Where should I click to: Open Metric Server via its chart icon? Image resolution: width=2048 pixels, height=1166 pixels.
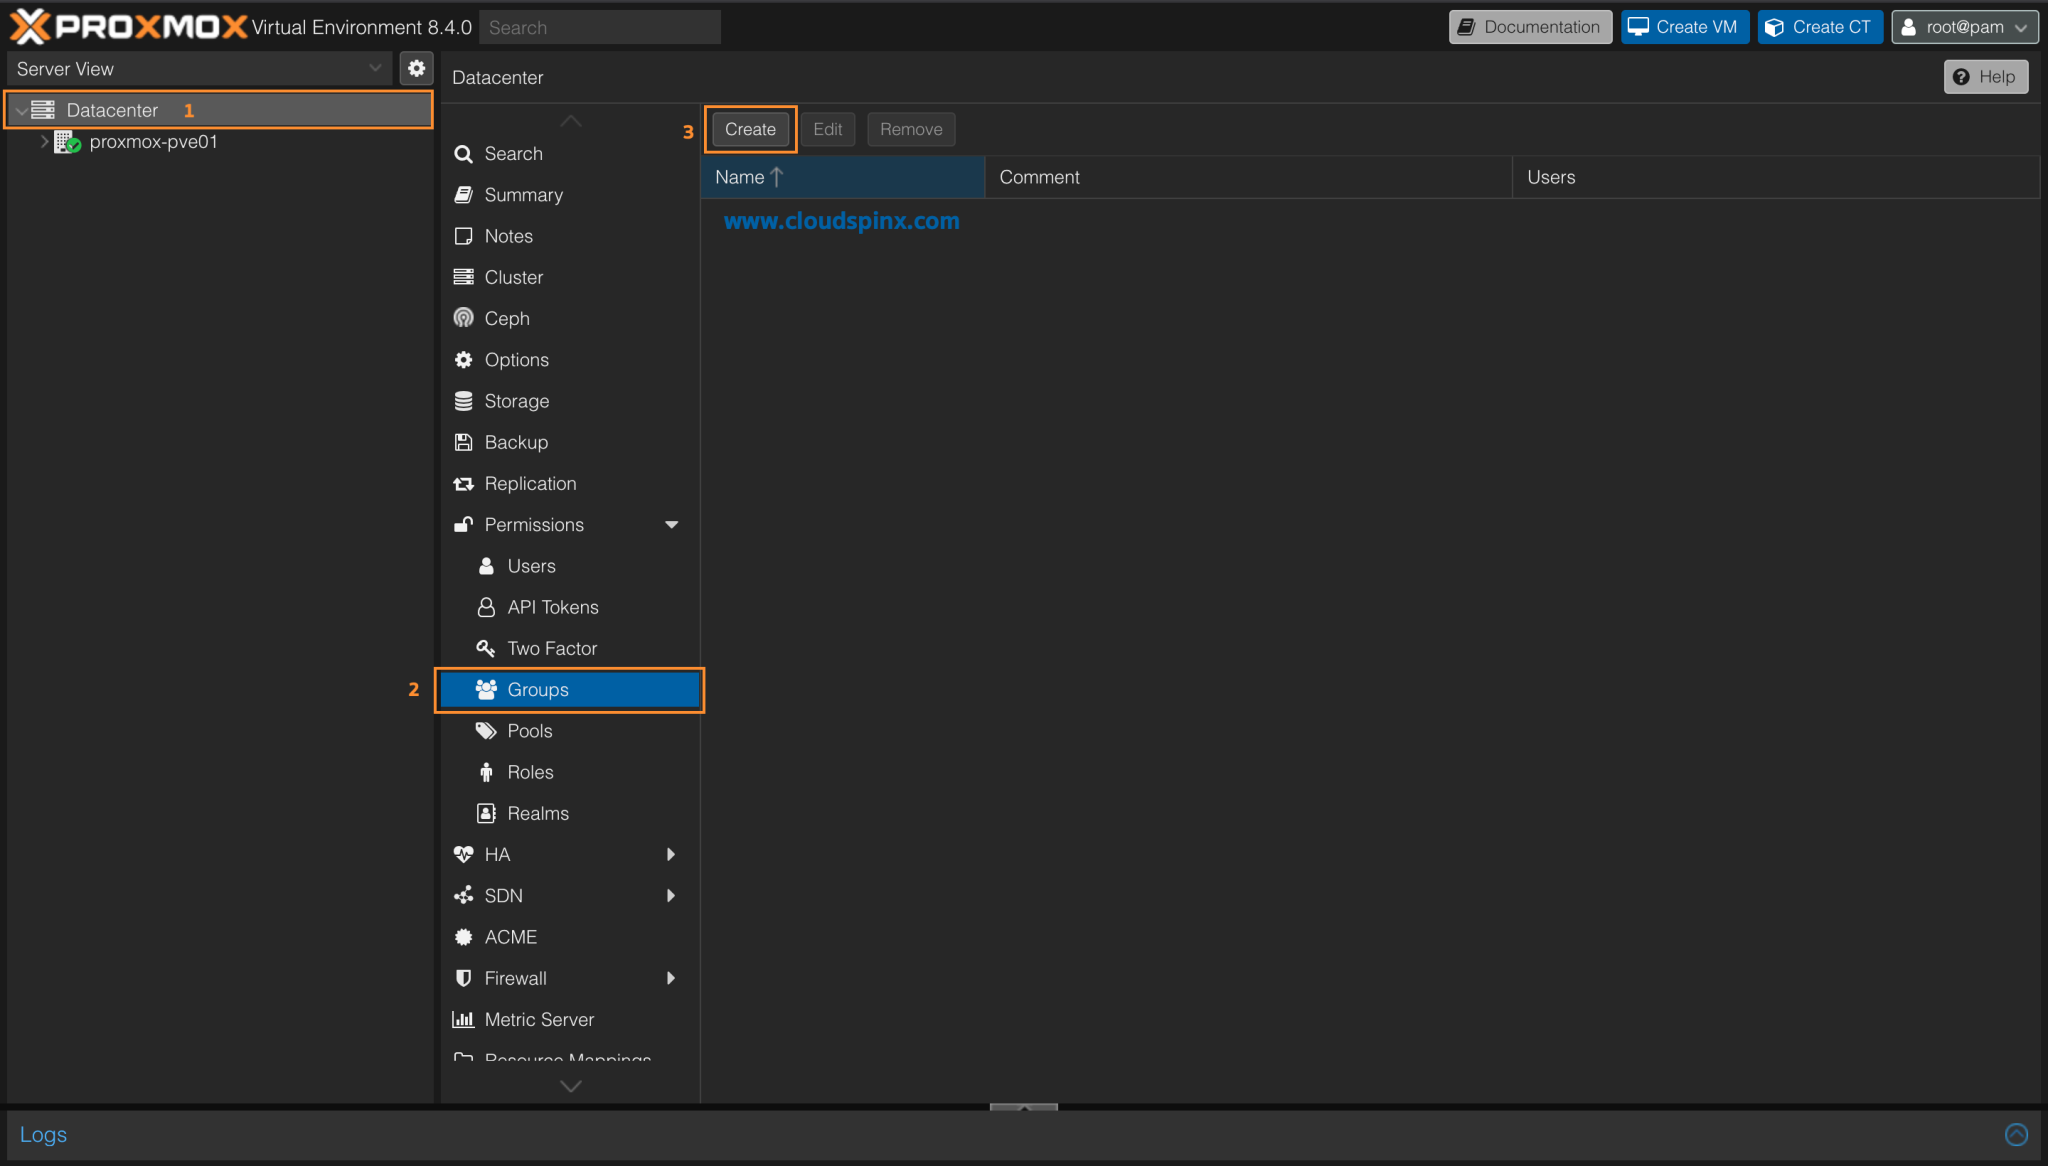pyautogui.click(x=463, y=1019)
